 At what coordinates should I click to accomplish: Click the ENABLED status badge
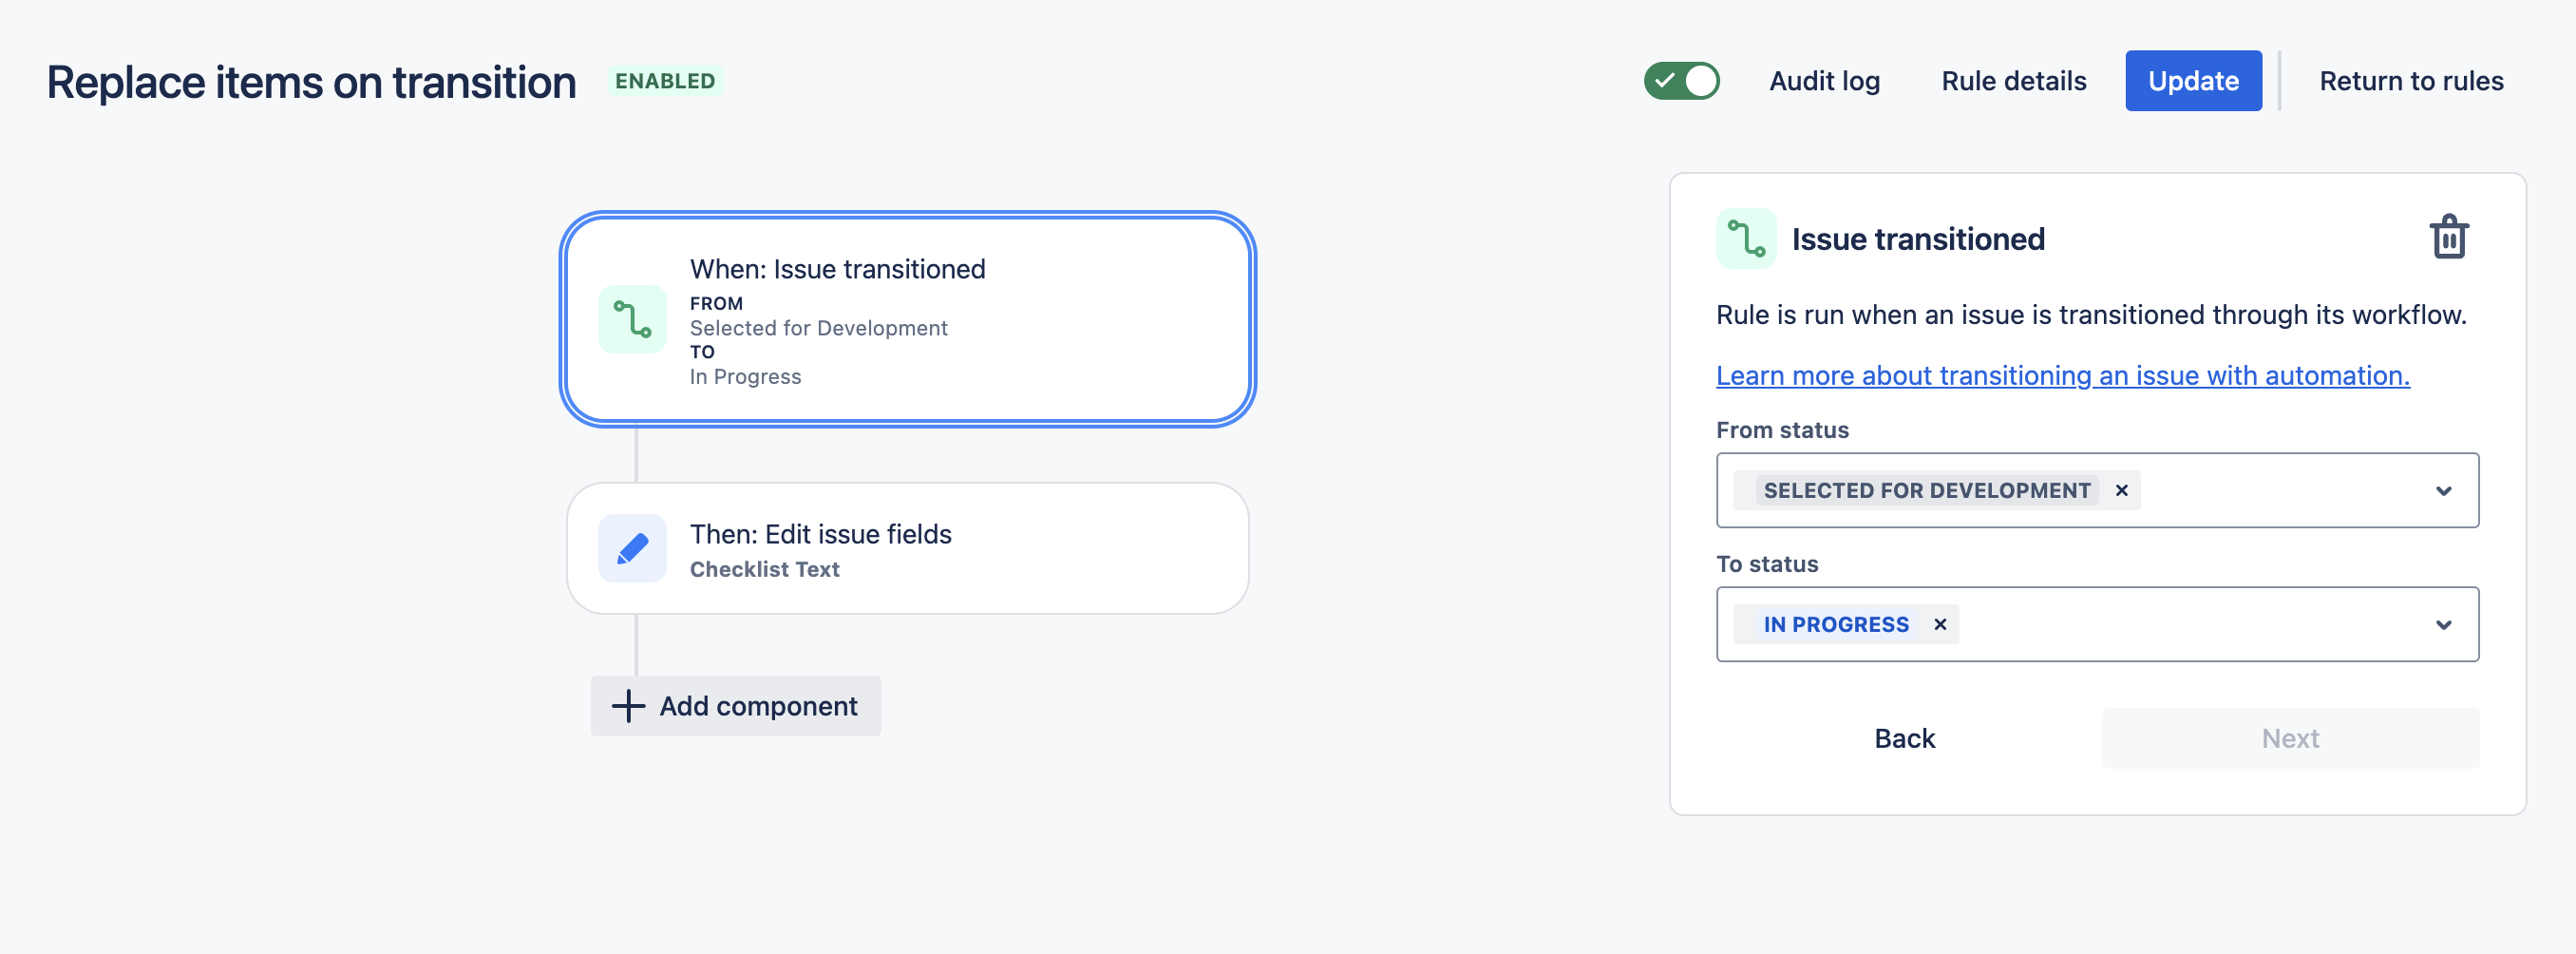pos(665,81)
